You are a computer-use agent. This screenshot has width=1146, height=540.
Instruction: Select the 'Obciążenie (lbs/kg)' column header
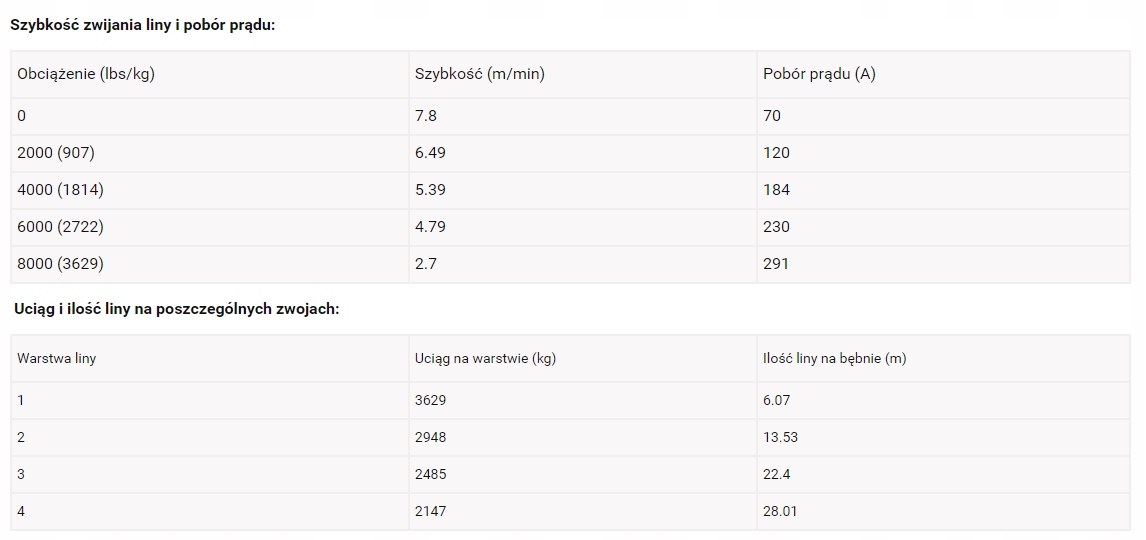[x=86, y=74]
